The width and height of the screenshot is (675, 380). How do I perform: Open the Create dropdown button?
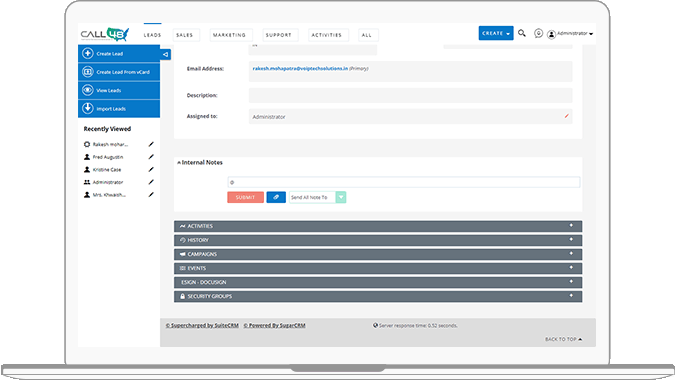click(x=496, y=33)
